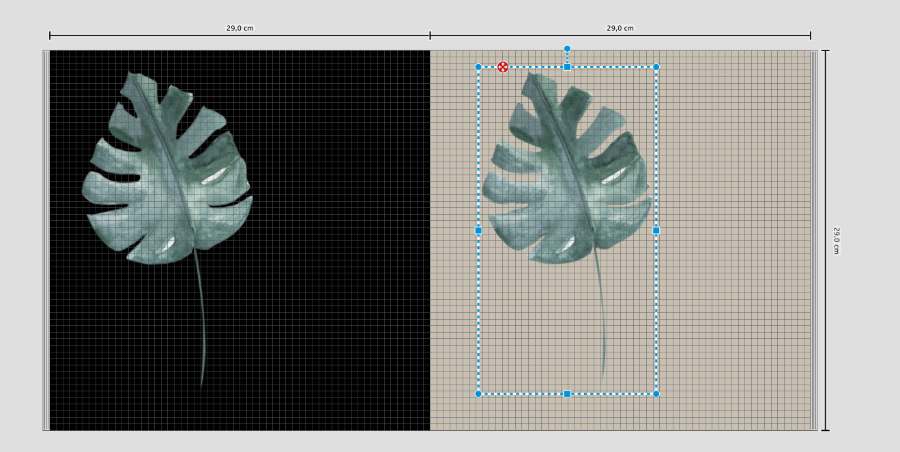Click the bottom-right corner resize handle

click(656, 394)
